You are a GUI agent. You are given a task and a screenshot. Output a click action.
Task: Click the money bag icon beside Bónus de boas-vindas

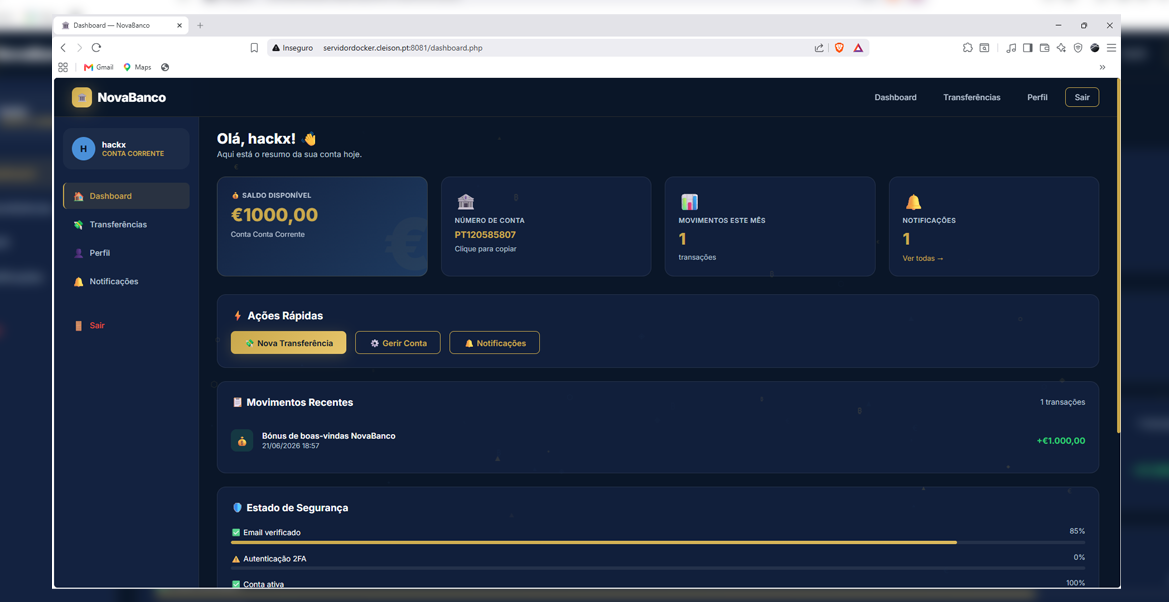[x=242, y=441]
